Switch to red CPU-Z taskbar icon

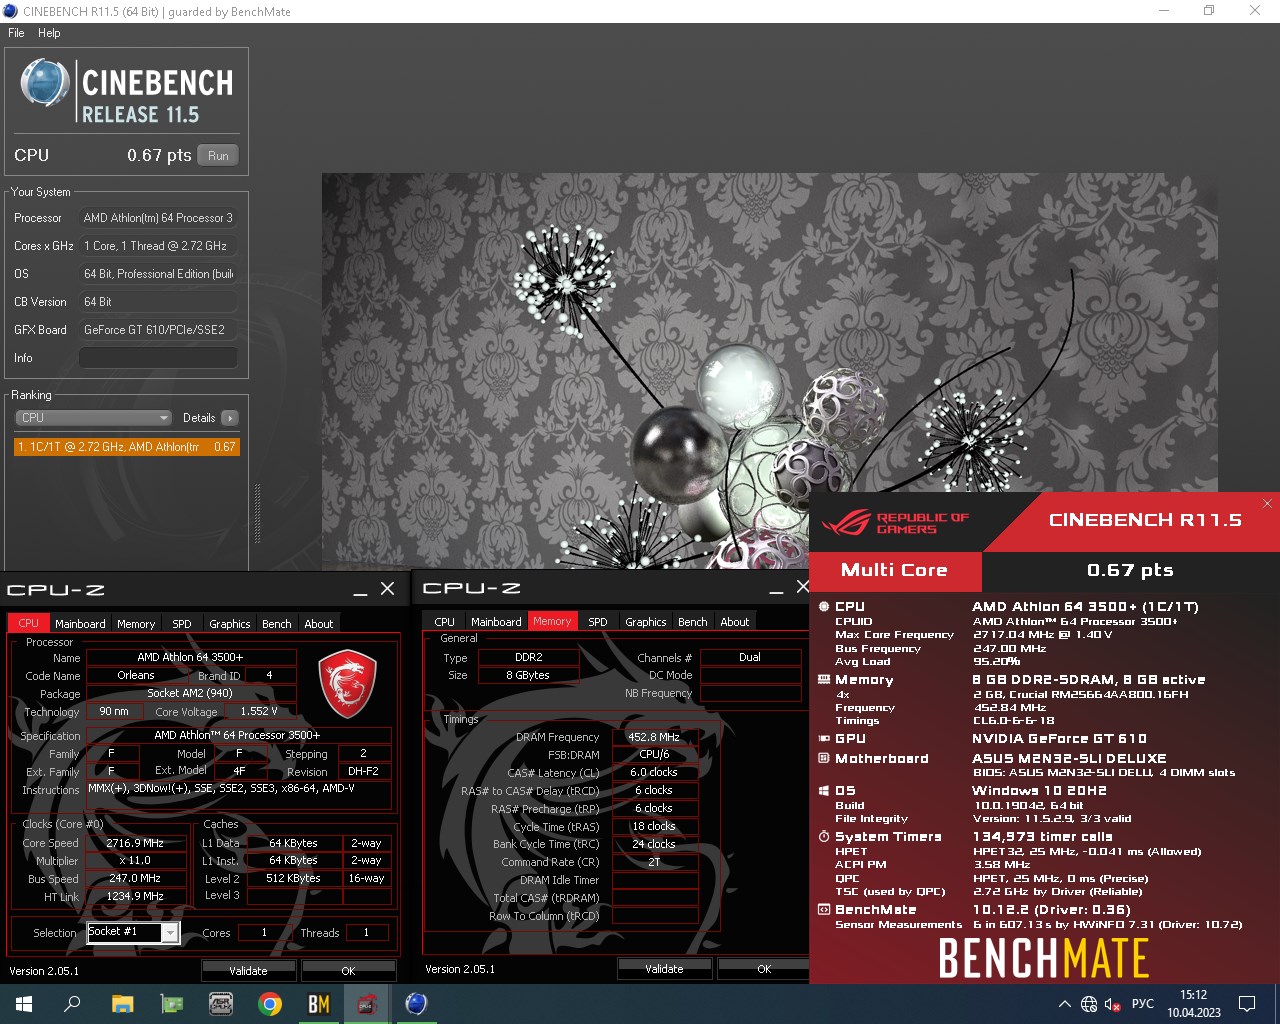coord(367,1004)
